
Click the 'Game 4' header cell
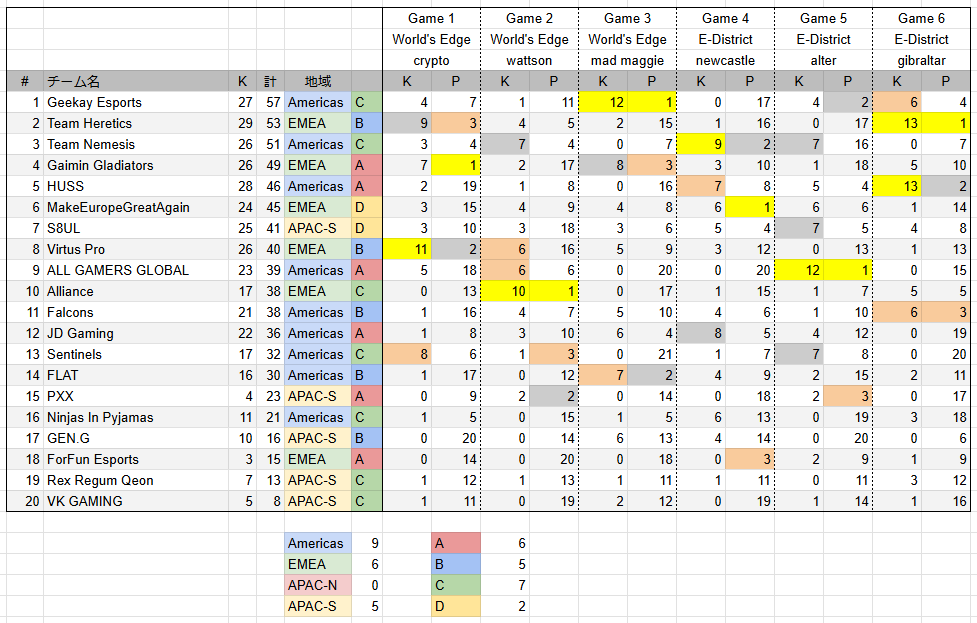click(x=725, y=19)
